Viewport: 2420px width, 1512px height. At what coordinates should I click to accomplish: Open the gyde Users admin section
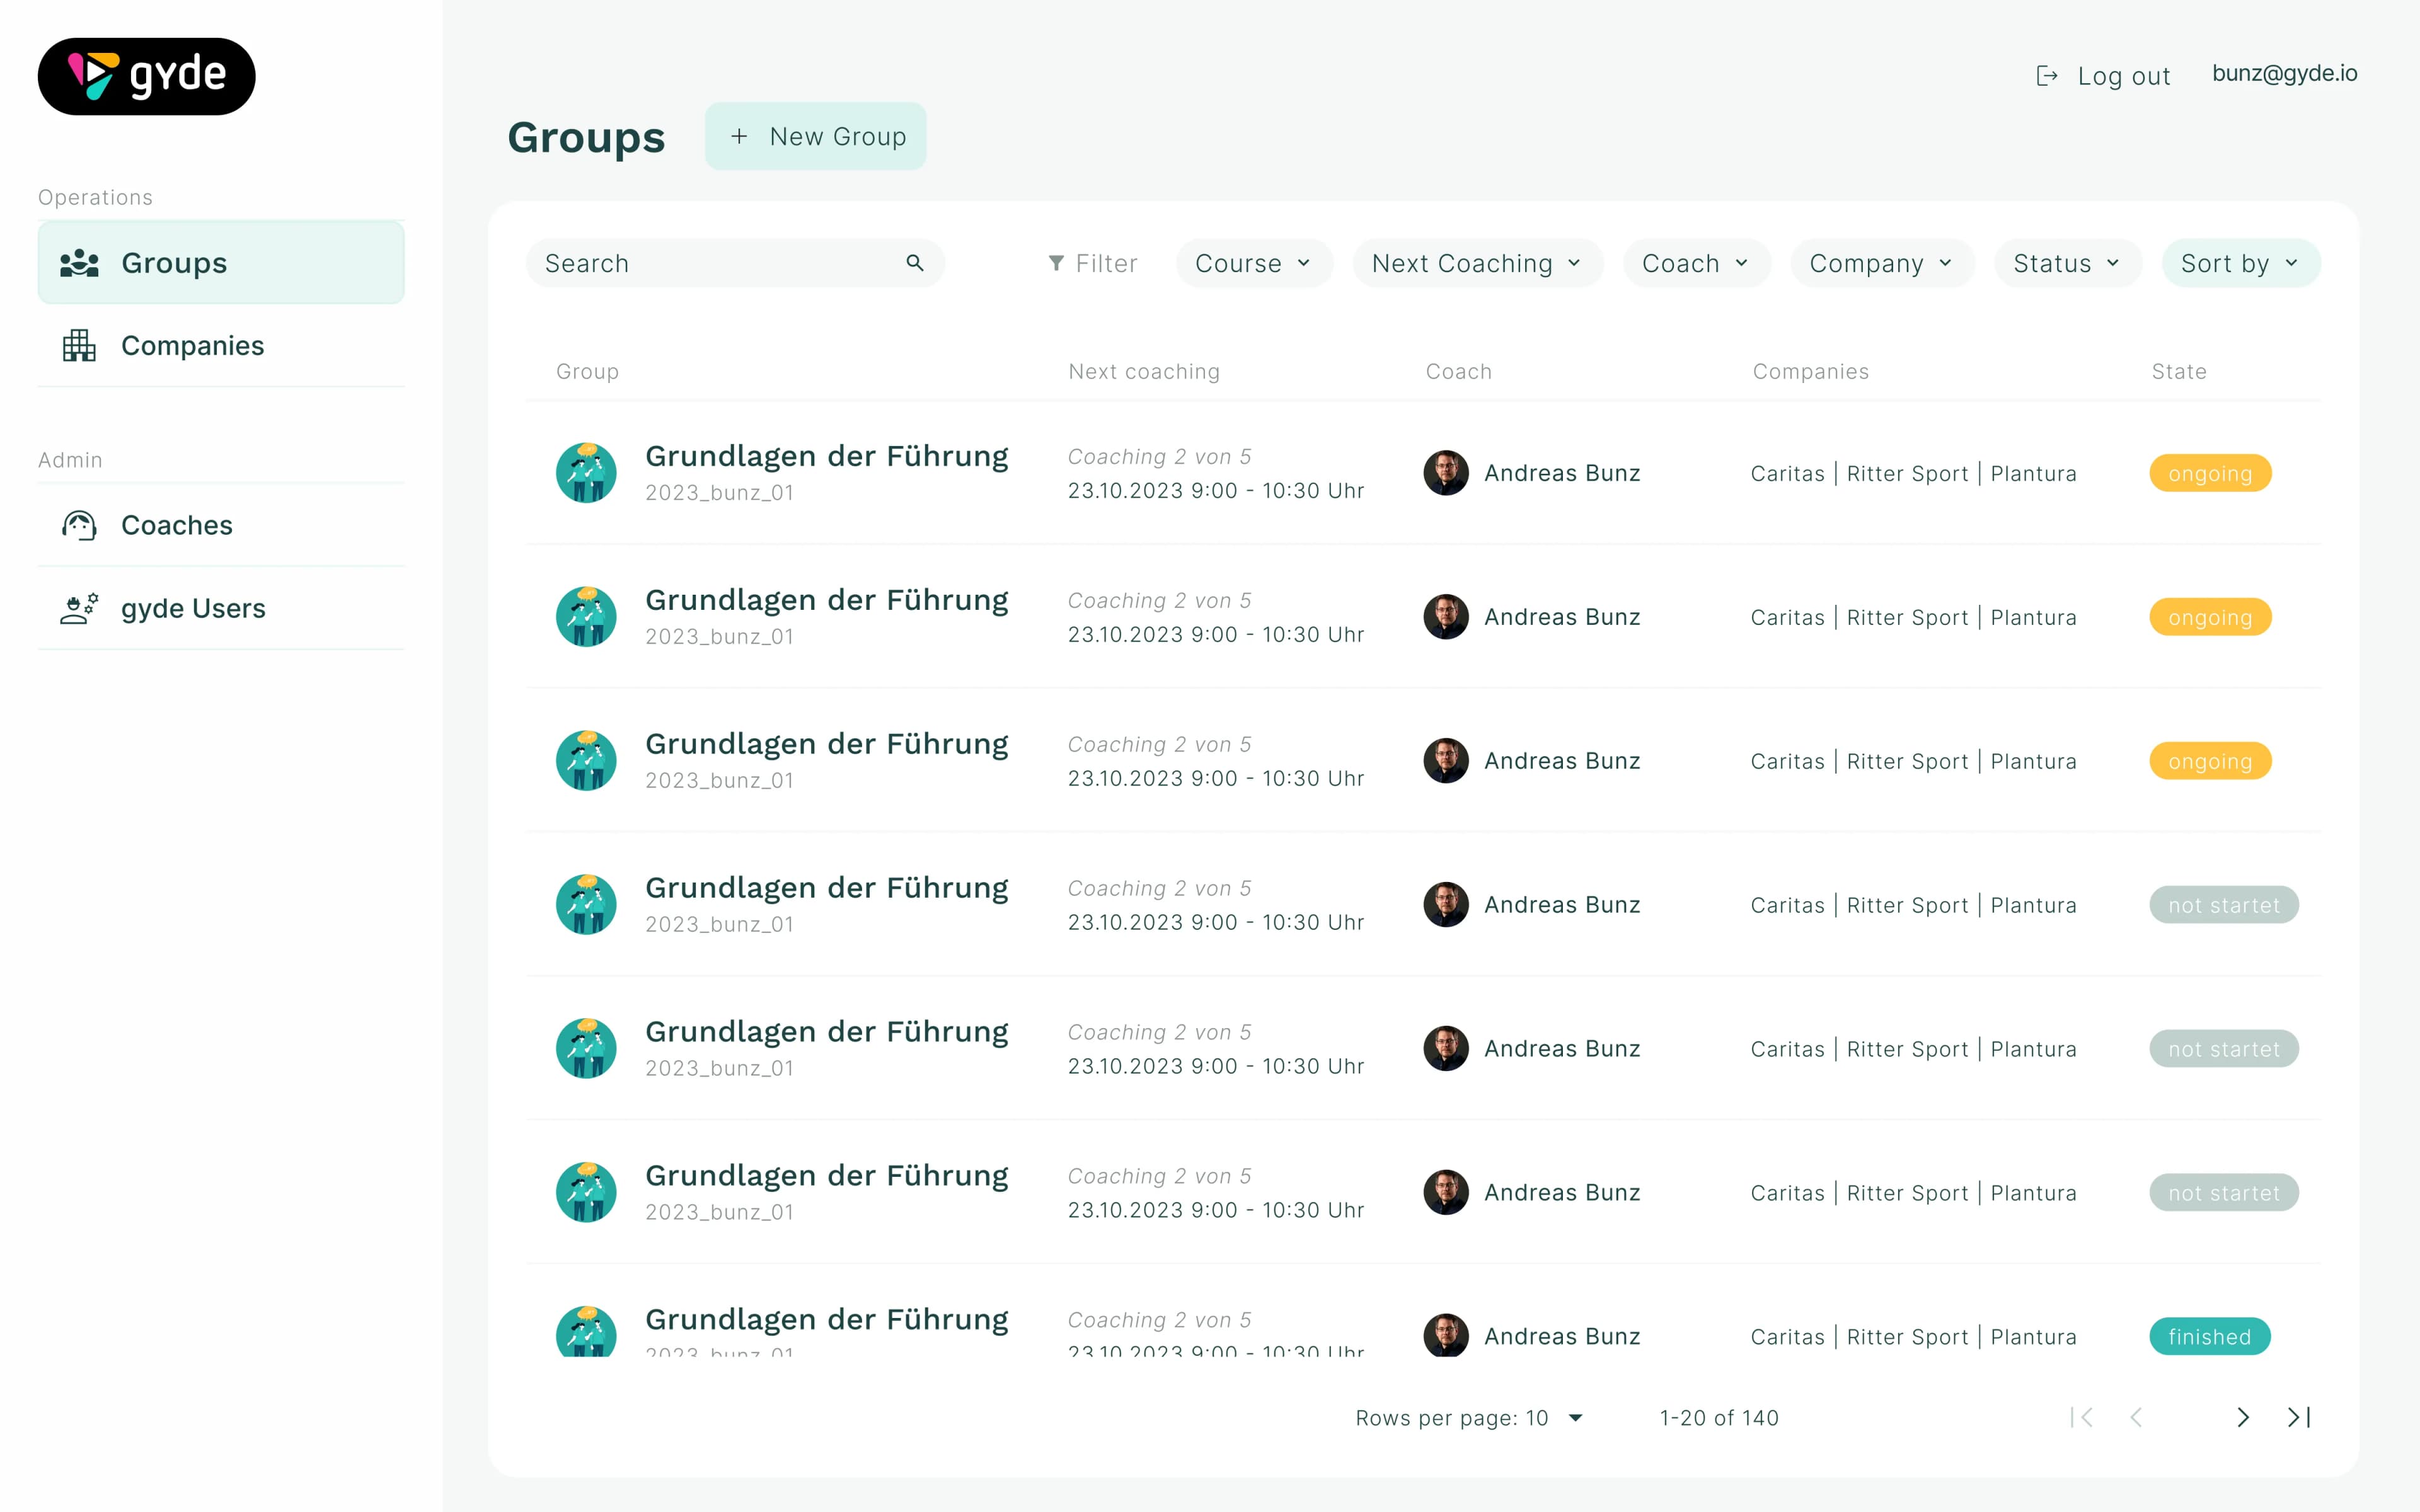pos(221,608)
